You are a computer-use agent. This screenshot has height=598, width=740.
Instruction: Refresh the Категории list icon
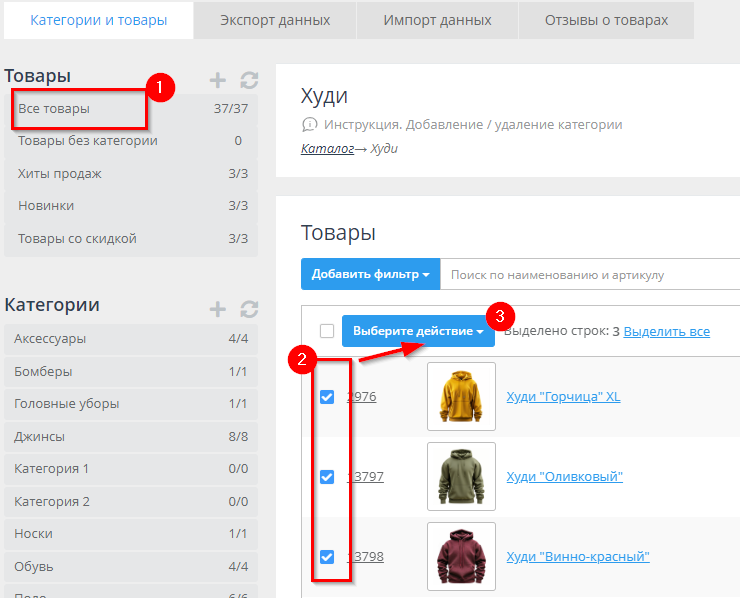[249, 309]
